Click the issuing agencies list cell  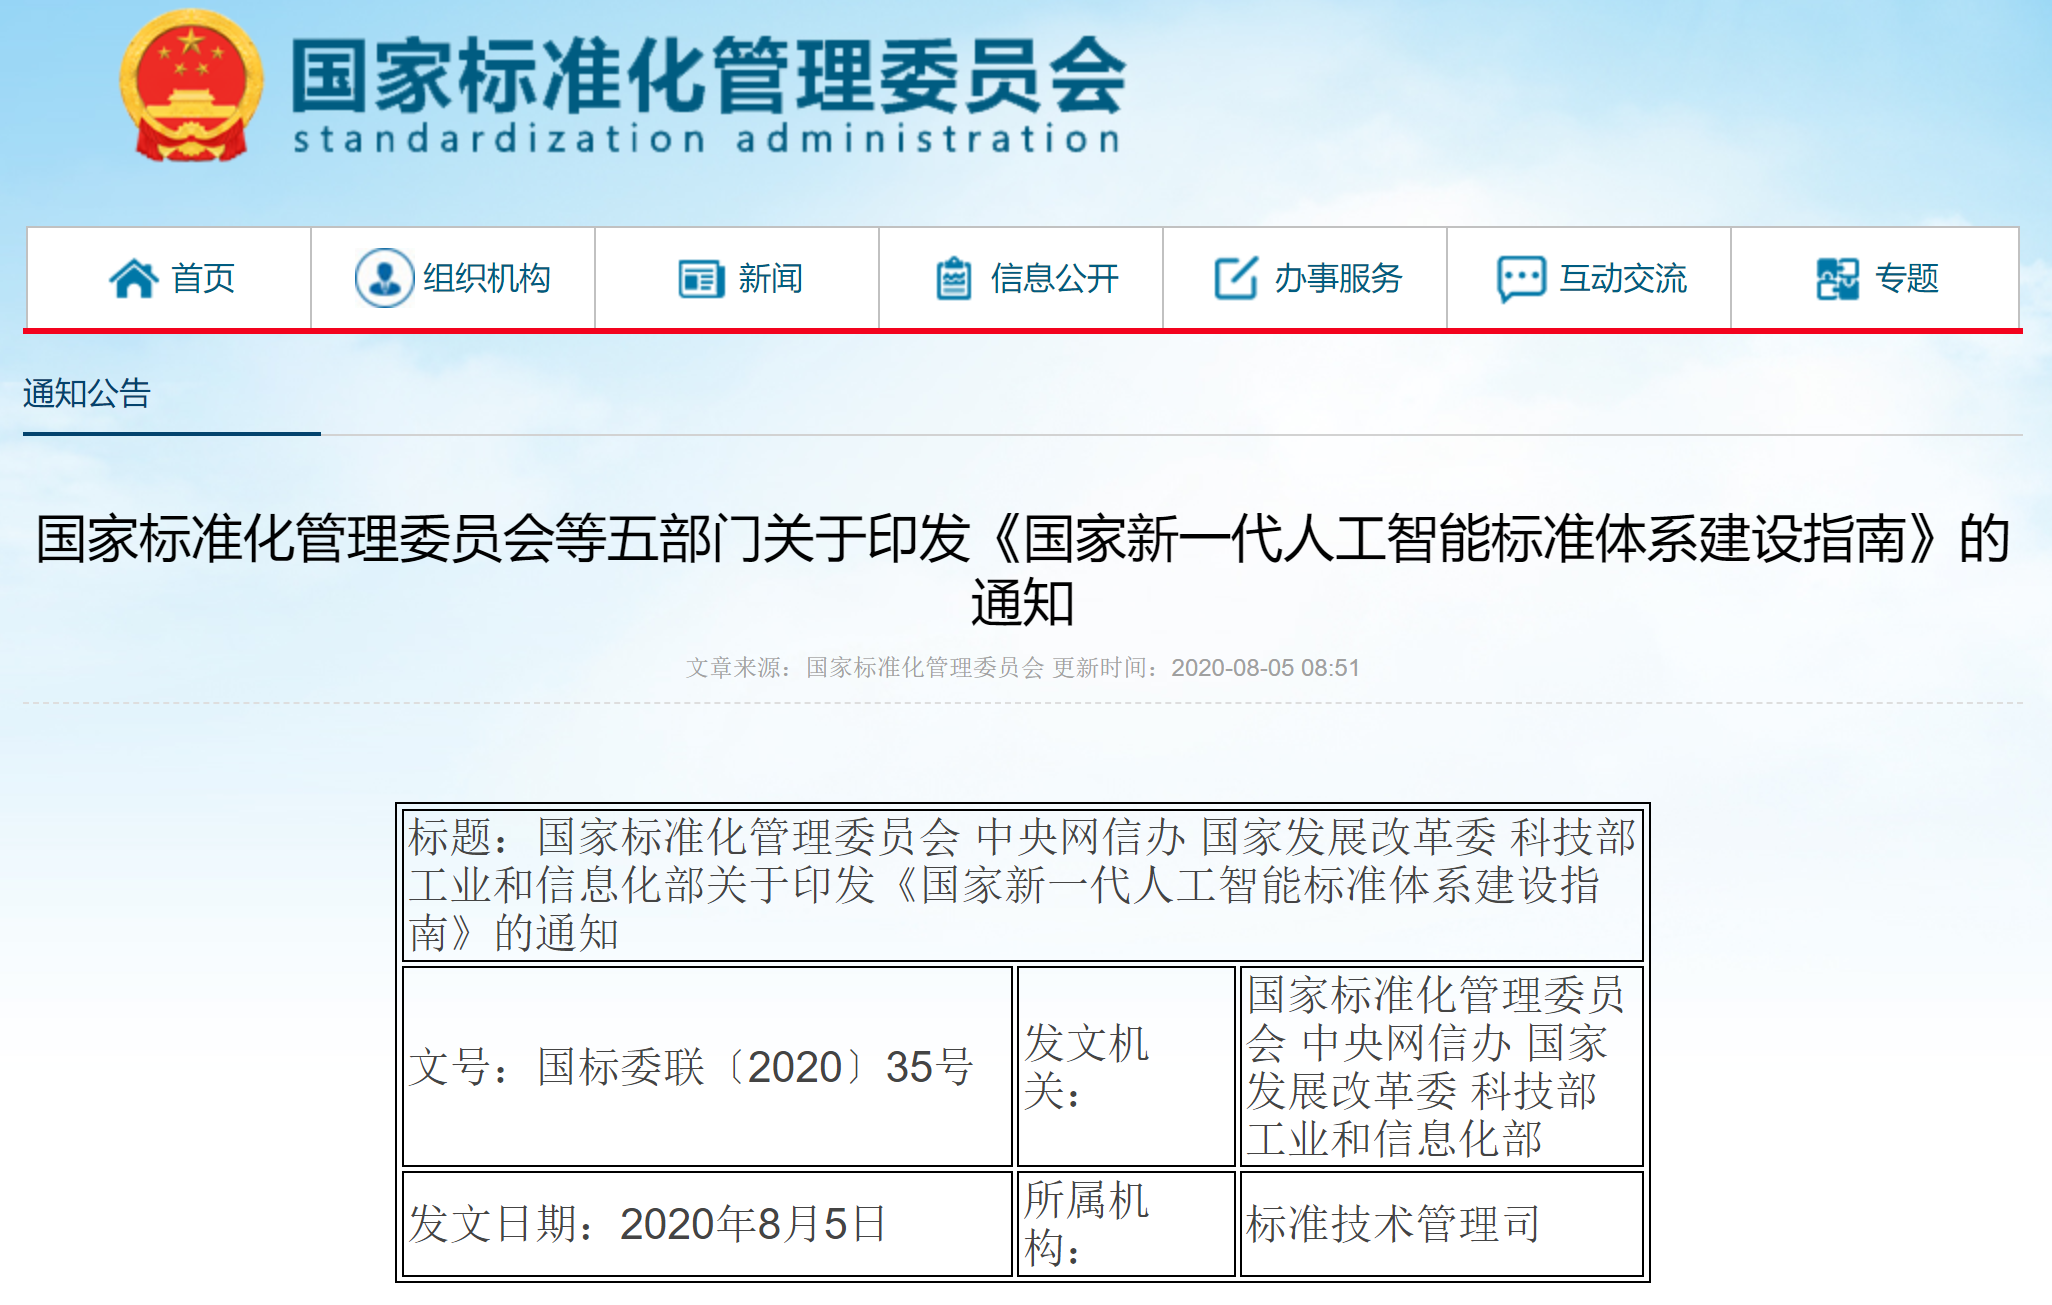pos(1441,1066)
